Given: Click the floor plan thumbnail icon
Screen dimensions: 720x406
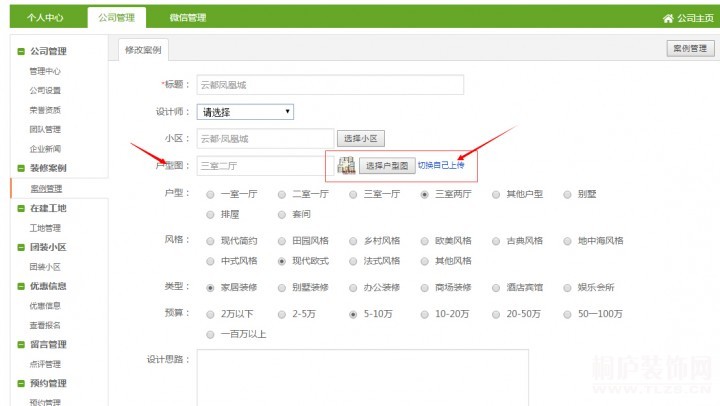Looking at the screenshot, I should click(x=346, y=166).
